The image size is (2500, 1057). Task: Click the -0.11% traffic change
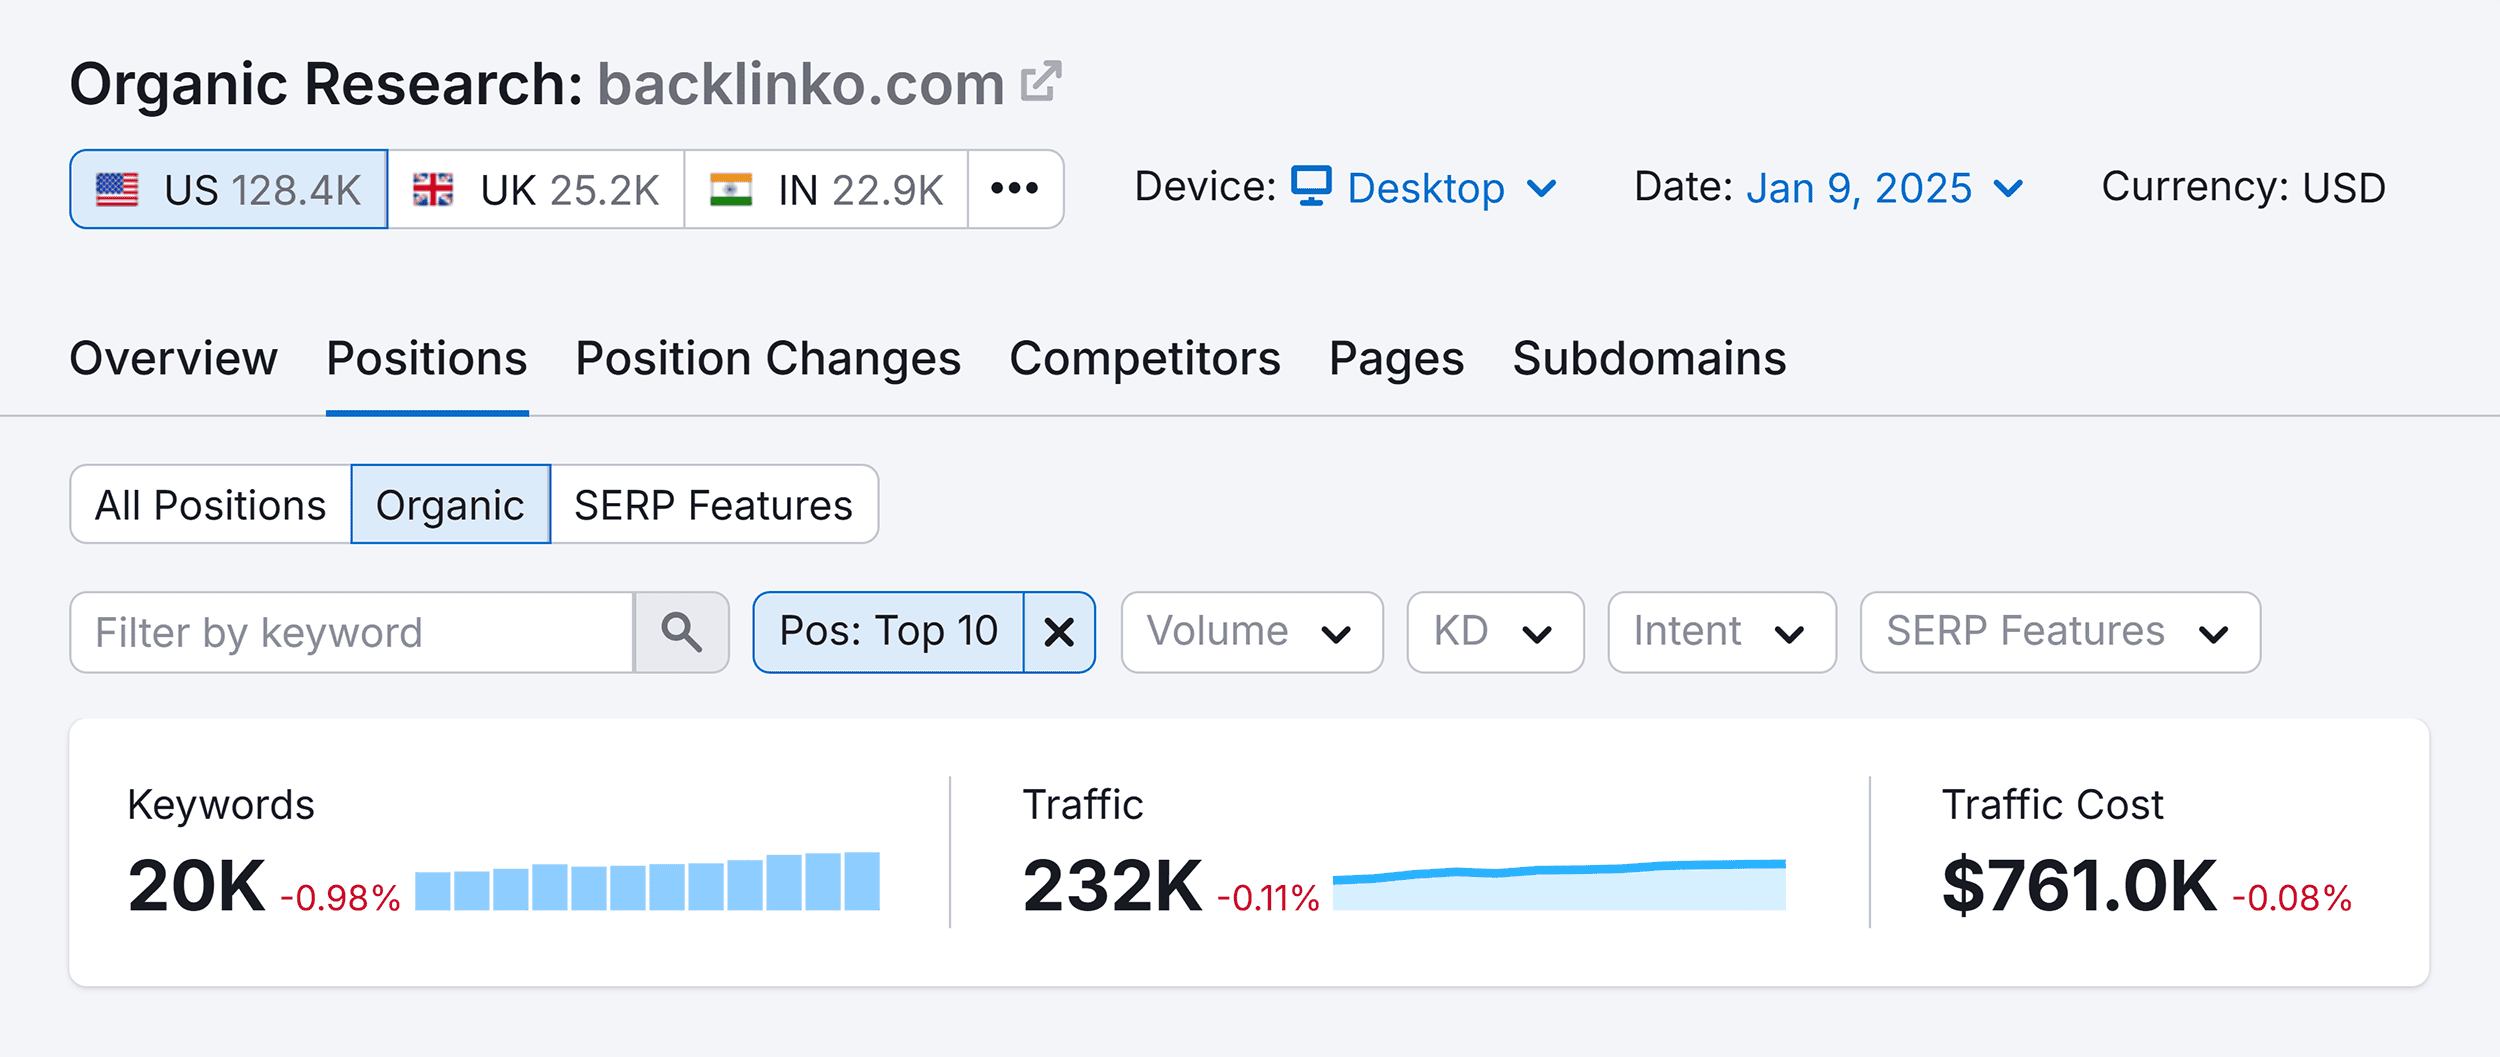[x=1269, y=897]
